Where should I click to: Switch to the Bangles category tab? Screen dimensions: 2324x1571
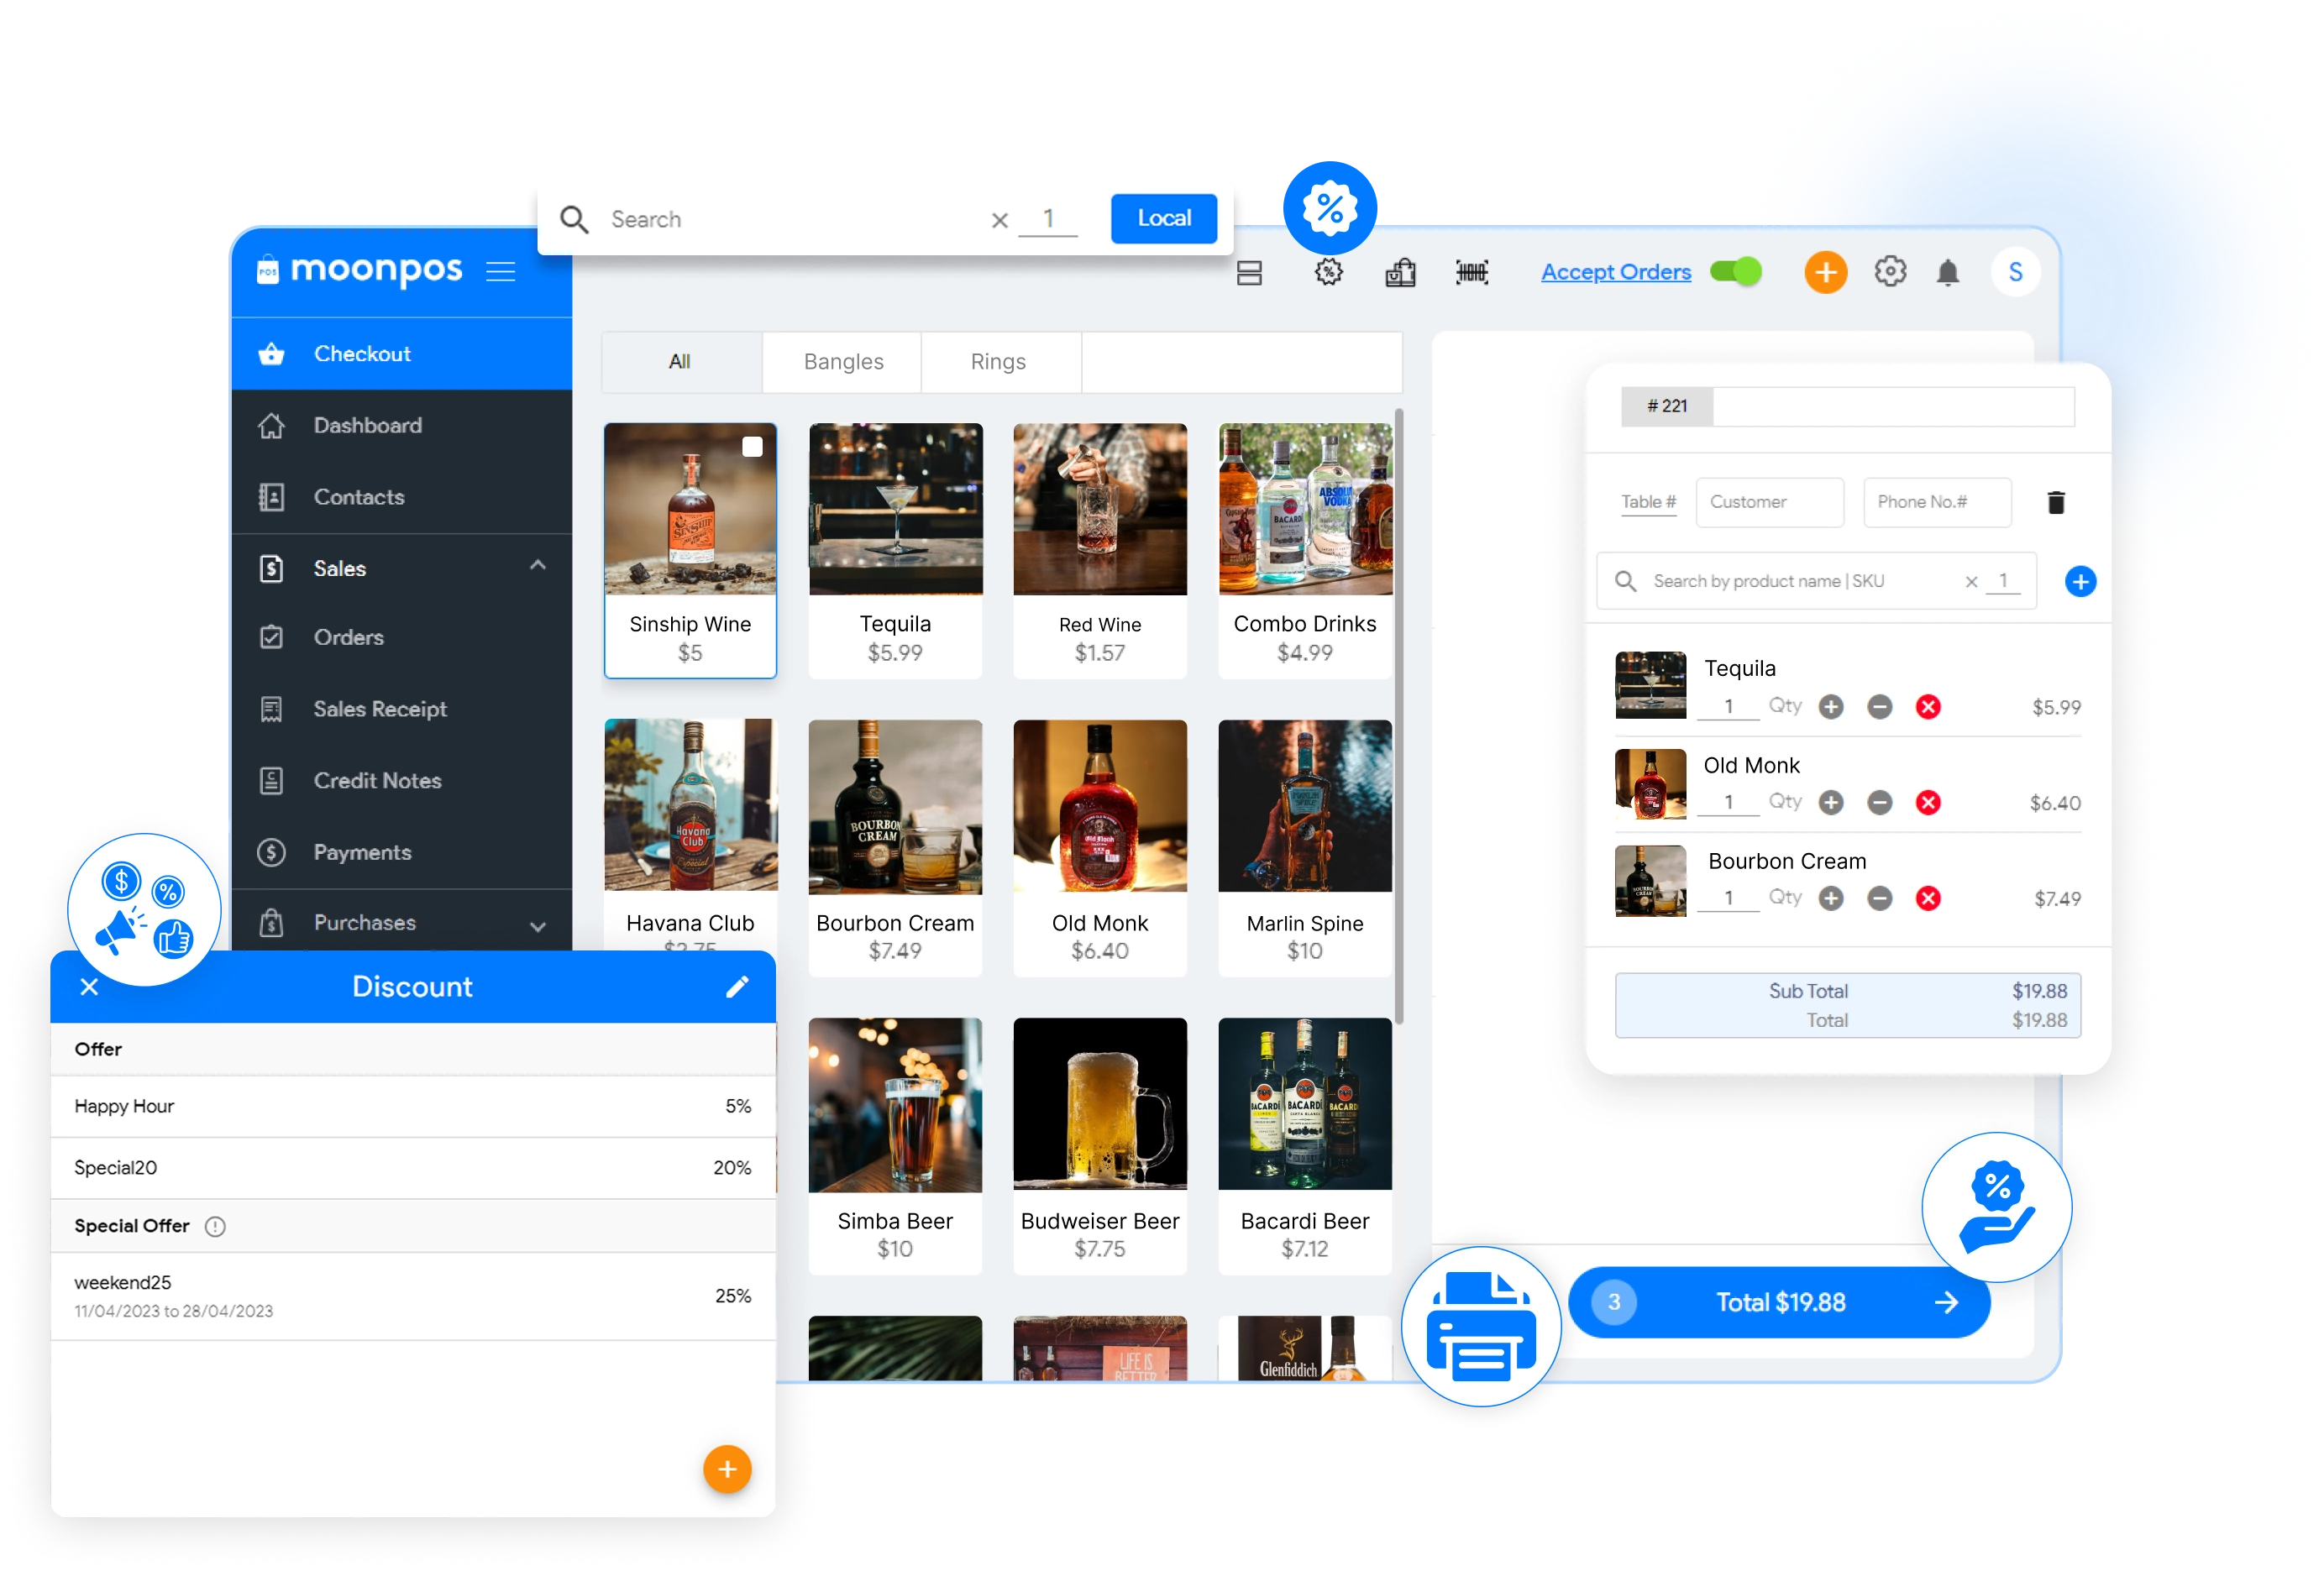coord(842,362)
